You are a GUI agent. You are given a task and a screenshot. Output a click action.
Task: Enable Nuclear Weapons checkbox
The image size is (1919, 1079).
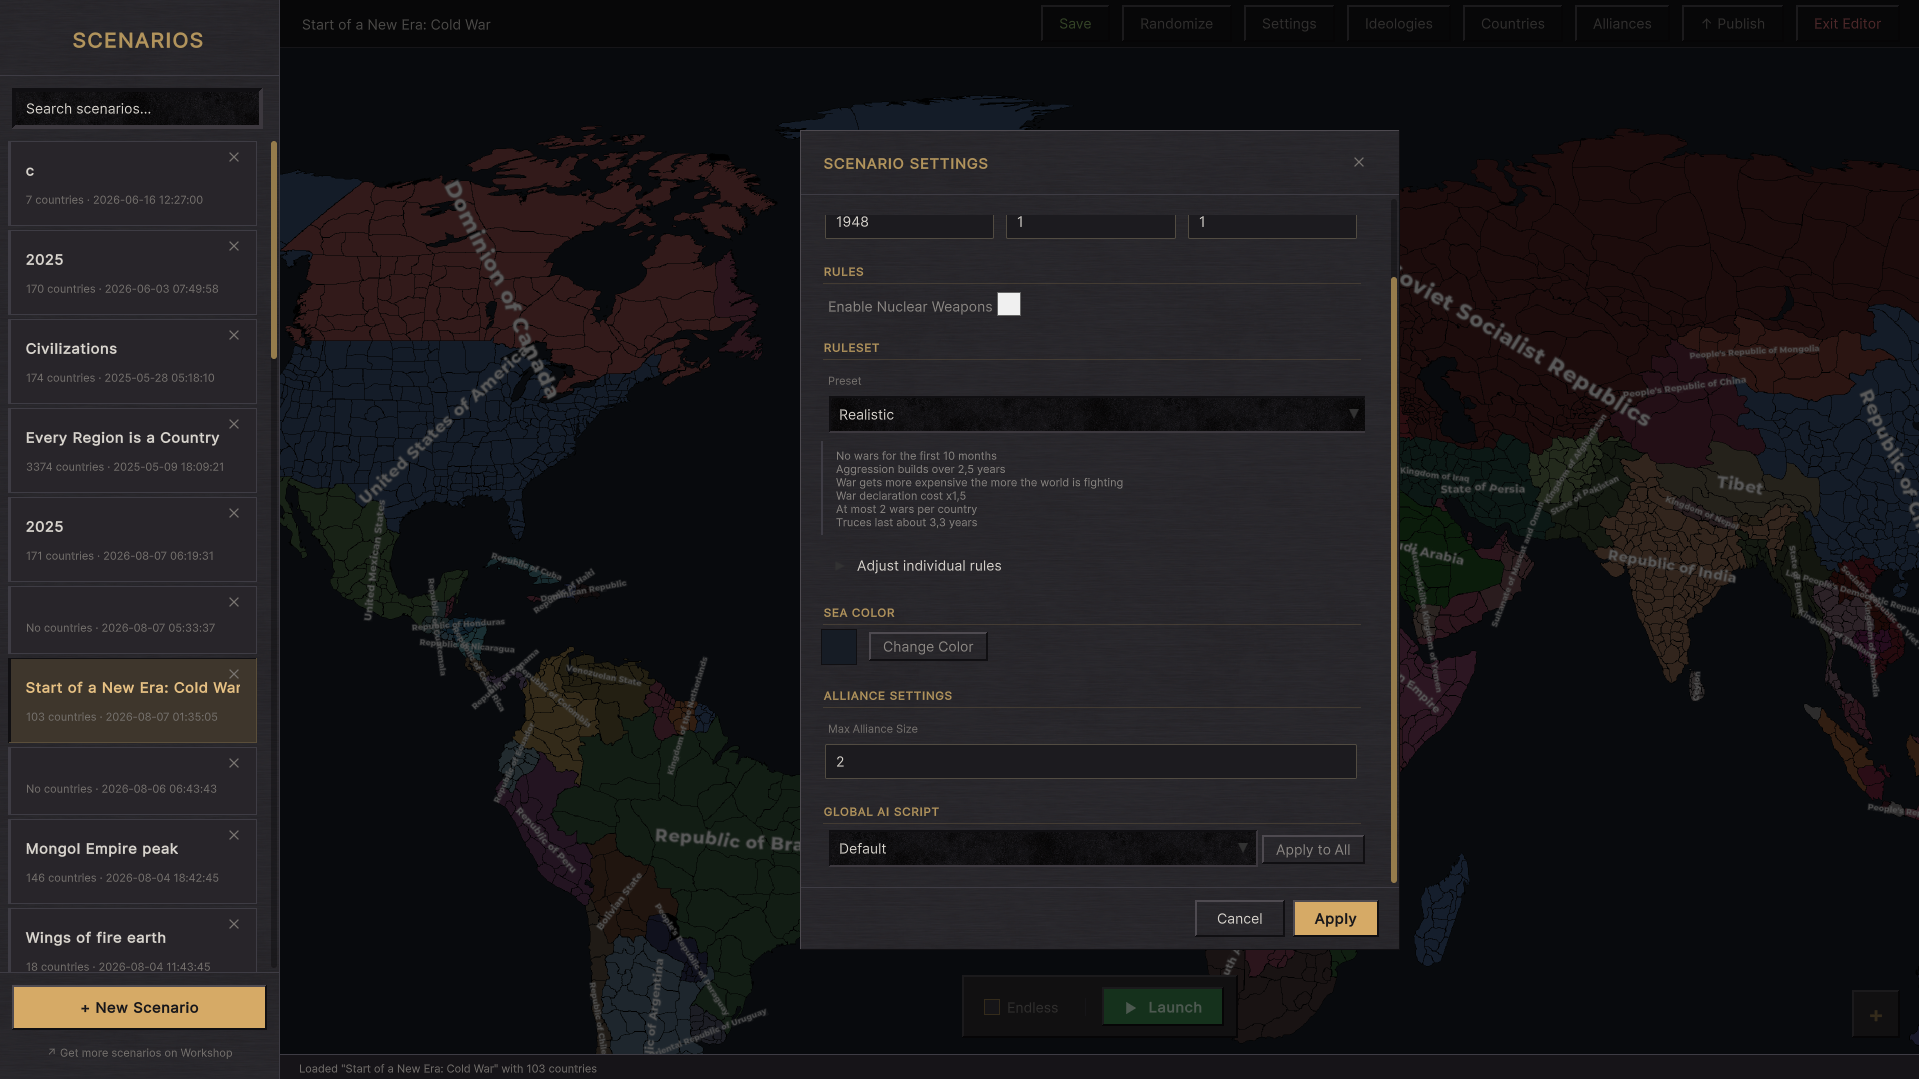pyautogui.click(x=1009, y=305)
